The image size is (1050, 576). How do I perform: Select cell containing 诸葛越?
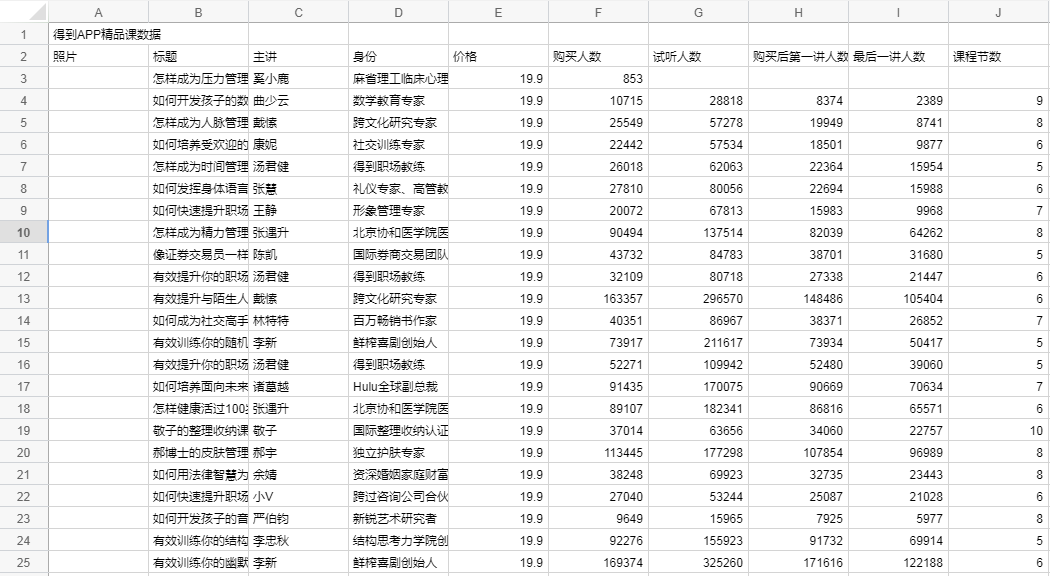click(298, 386)
